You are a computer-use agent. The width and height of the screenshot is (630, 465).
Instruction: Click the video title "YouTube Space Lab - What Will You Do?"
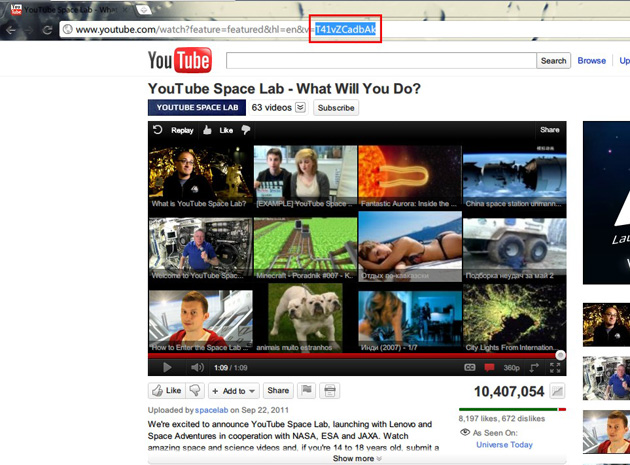[x=284, y=89]
